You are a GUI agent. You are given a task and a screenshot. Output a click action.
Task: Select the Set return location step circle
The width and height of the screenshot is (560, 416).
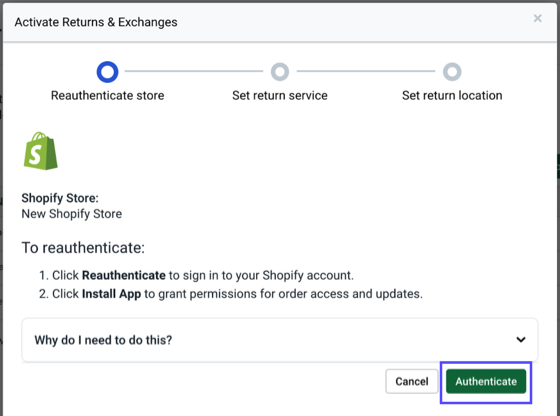[452, 72]
